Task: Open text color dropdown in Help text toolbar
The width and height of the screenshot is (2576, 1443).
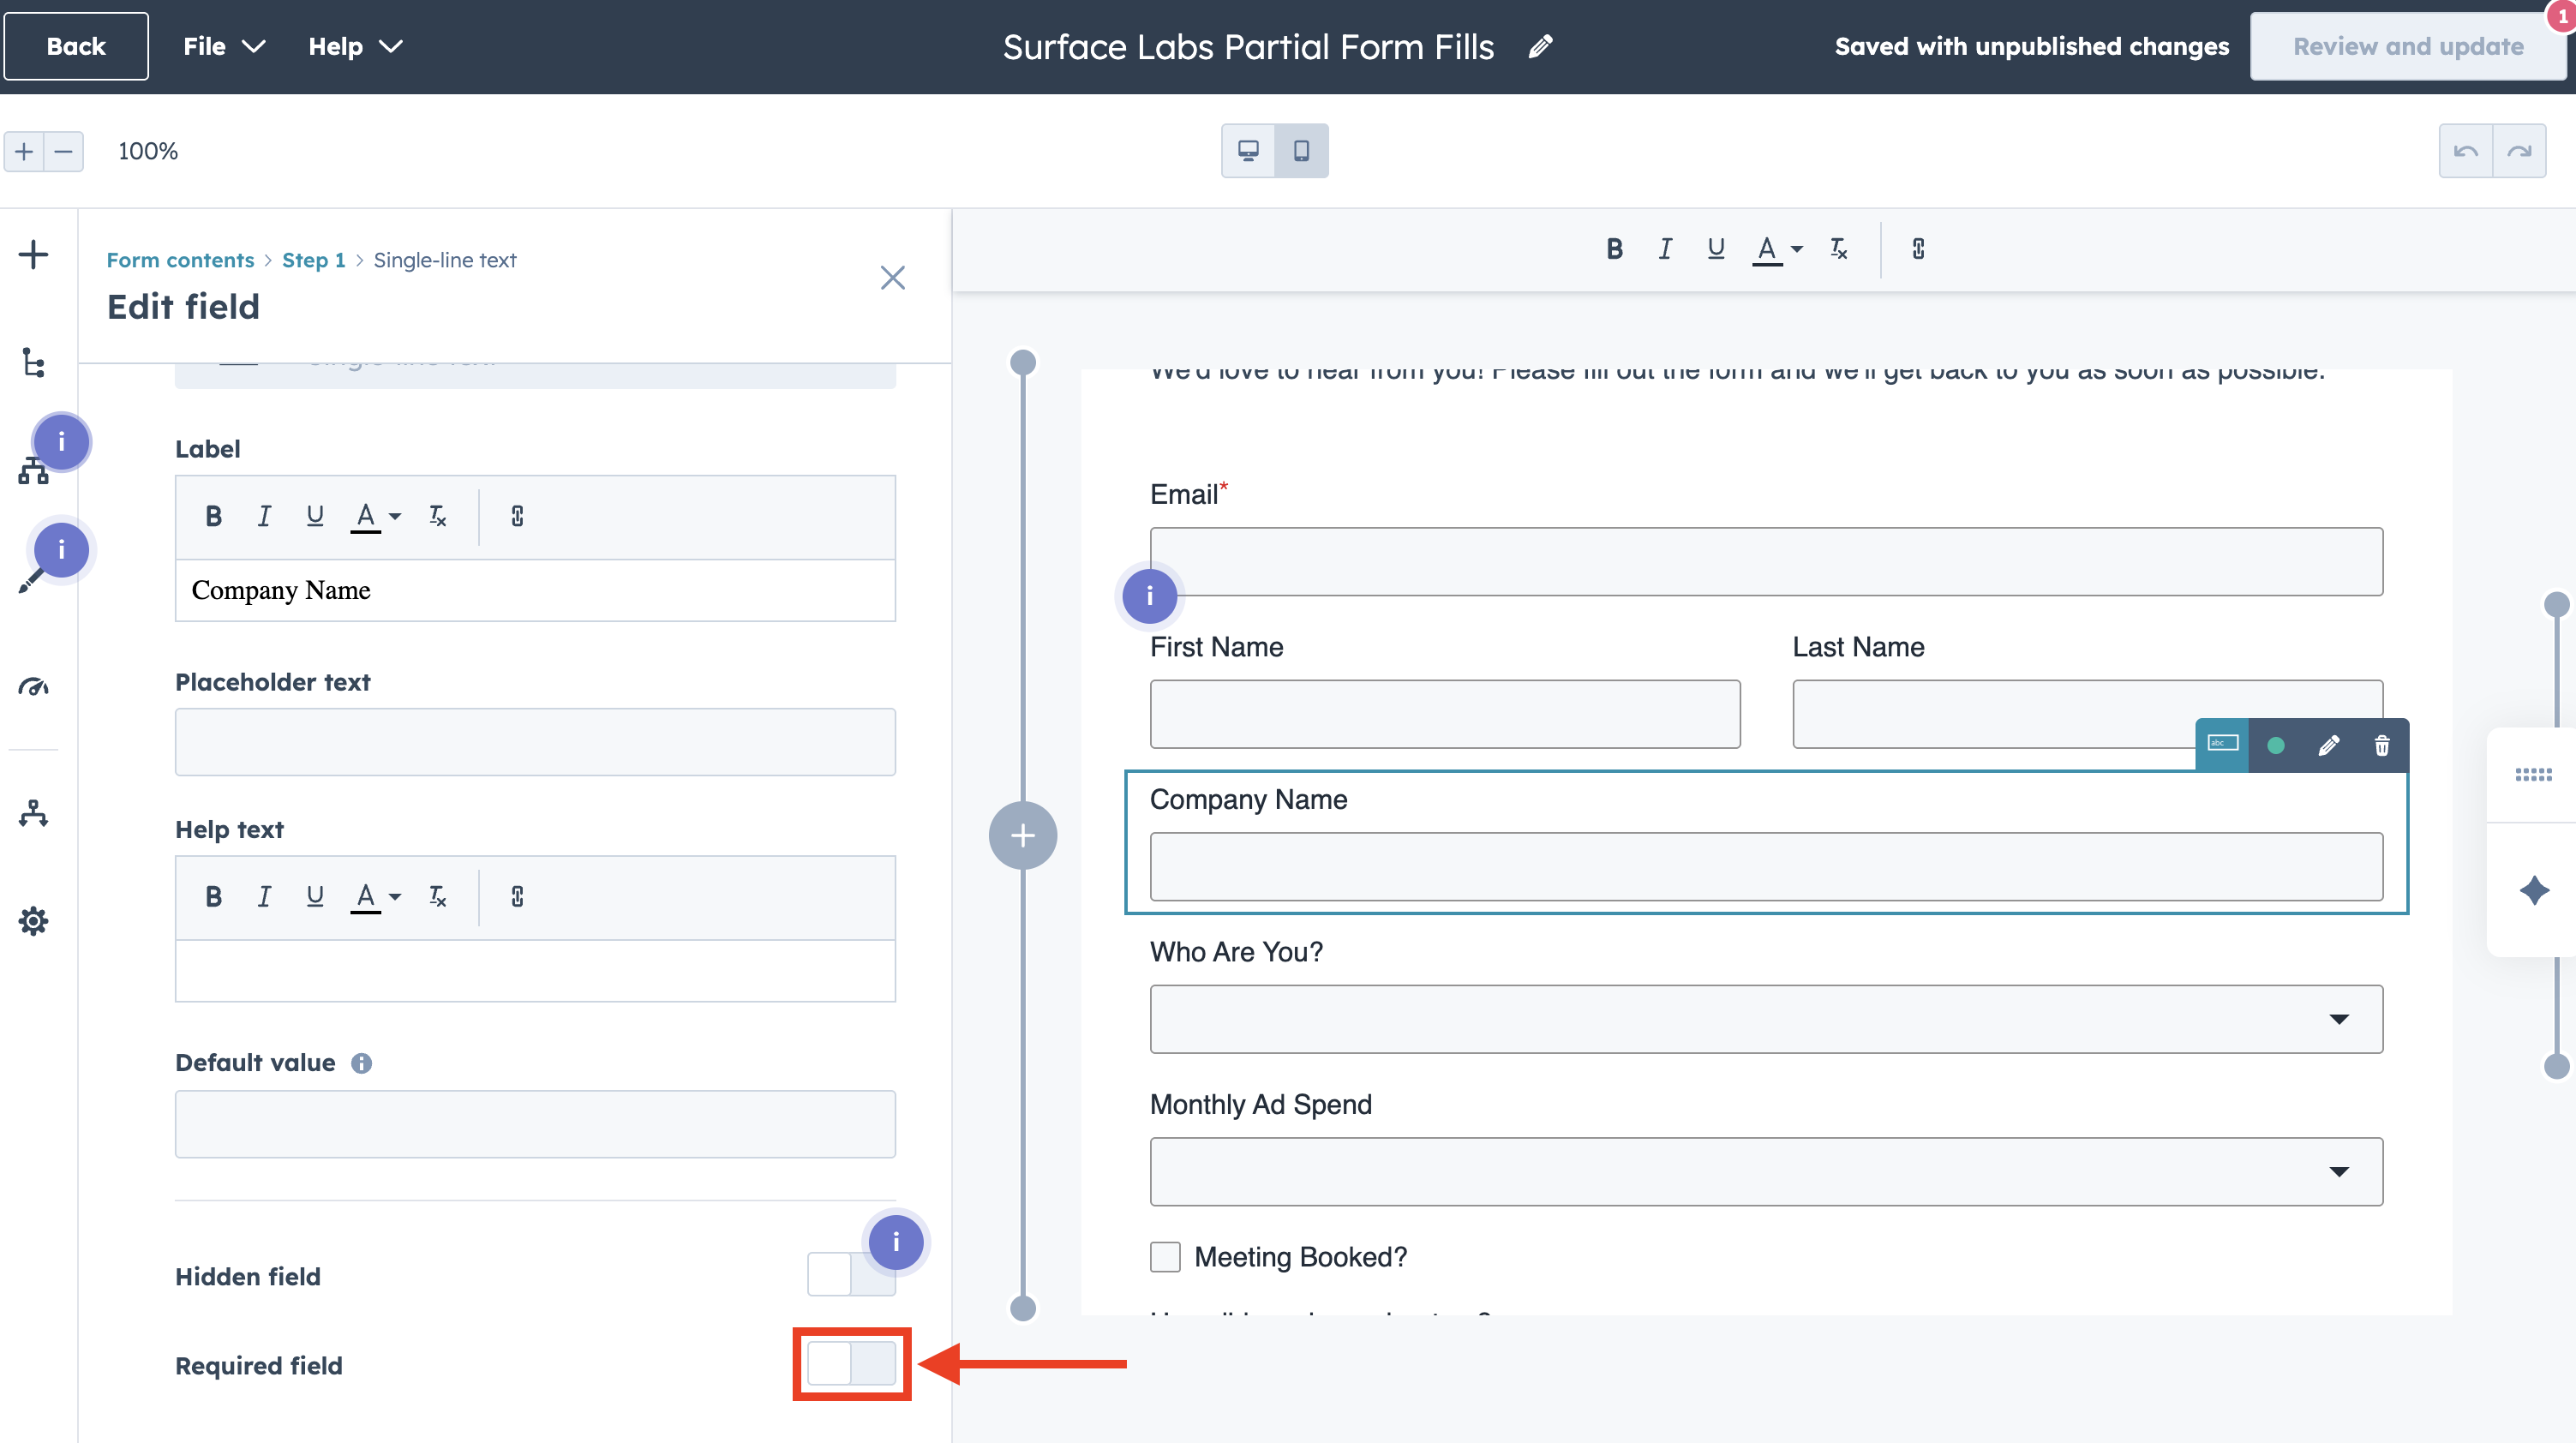Action: [x=376, y=896]
